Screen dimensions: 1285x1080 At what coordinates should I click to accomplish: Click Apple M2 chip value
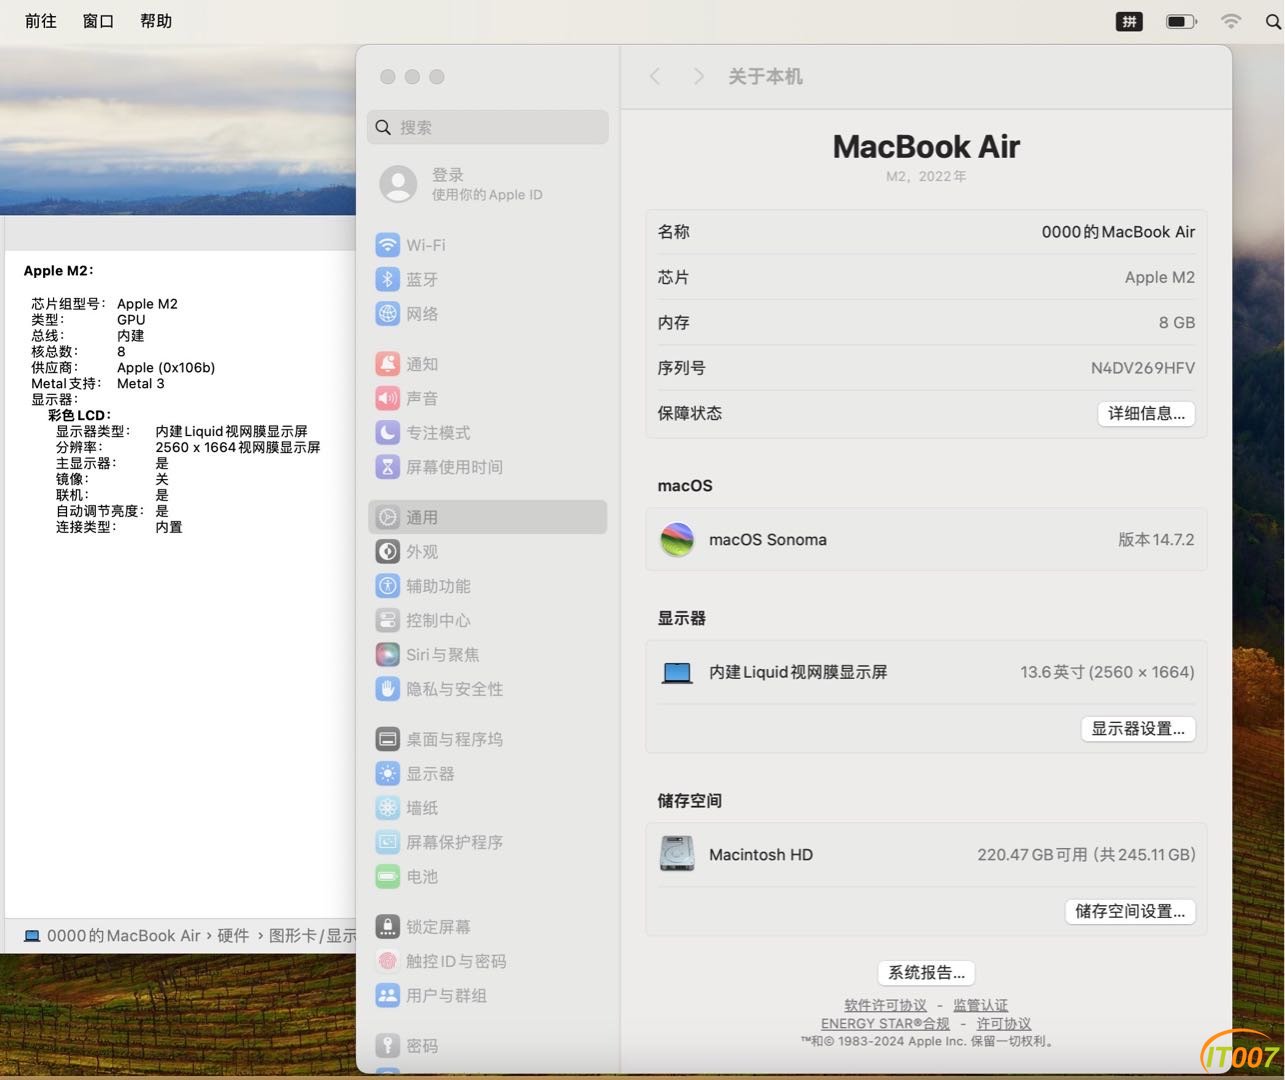click(x=1159, y=277)
